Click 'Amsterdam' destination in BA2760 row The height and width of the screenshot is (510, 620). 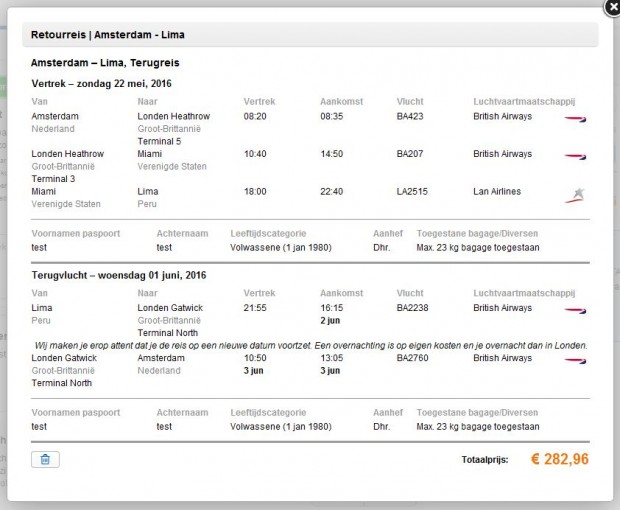[161, 358]
